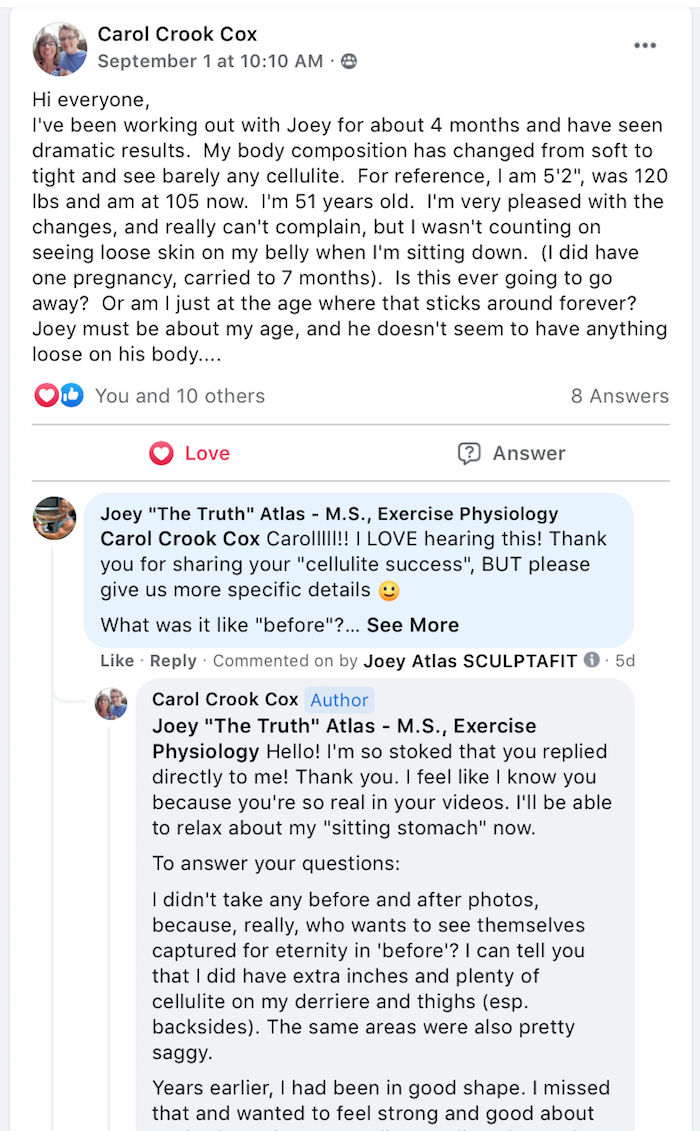The width and height of the screenshot is (700, 1131).
Task: Click Carol's profile picture in the post header
Action: click(x=60, y=48)
